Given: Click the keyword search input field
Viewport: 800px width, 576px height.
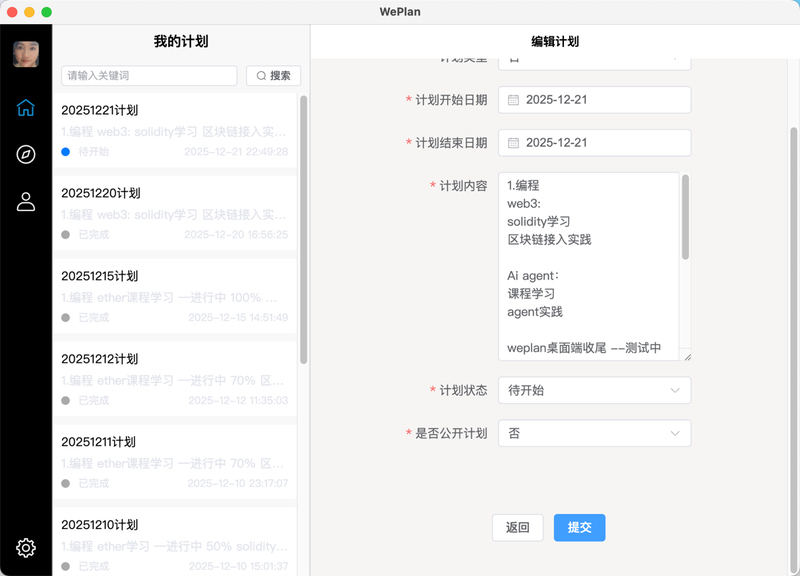Looking at the screenshot, I should pos(149,76).
